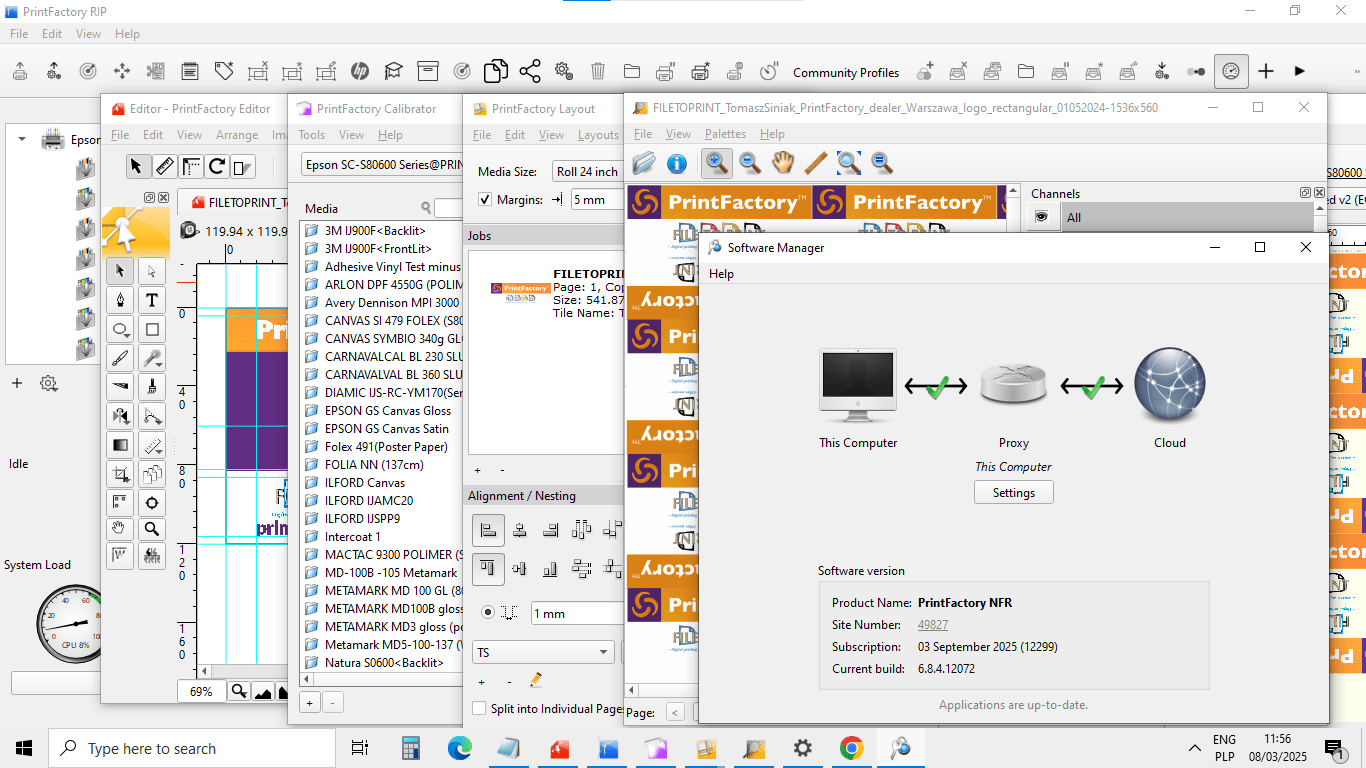This screenshot has height=768, width=1366.
Task: Enable Split into Individual Pages checkbox
Action: pyautogui.click(x=479, y=709)
